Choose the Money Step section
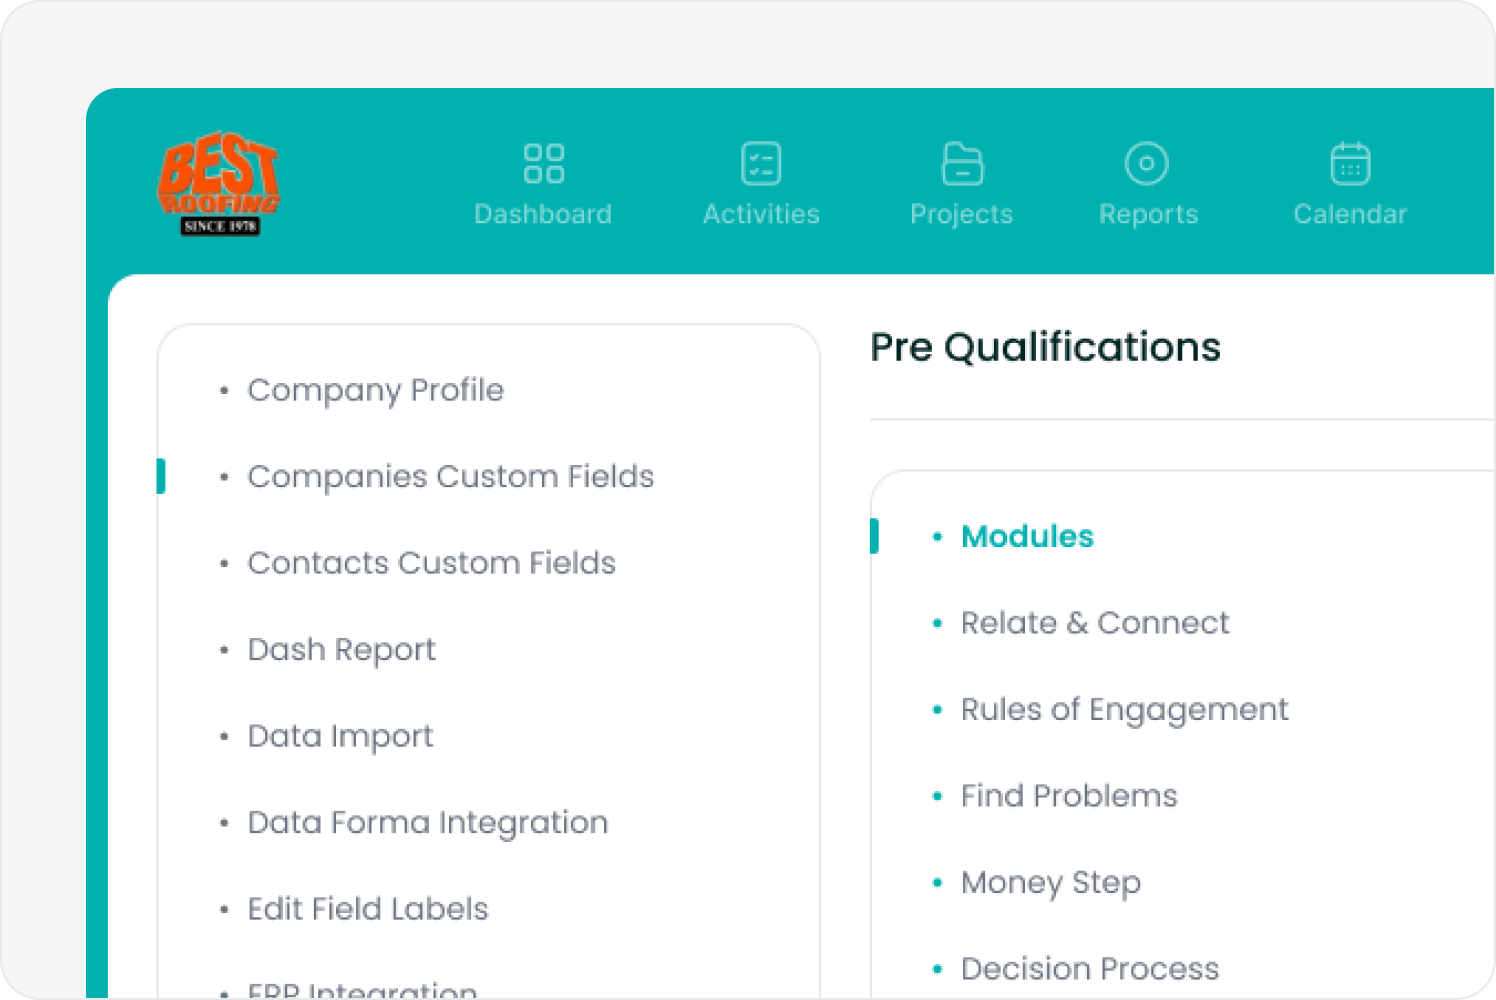 [1051, 882]
